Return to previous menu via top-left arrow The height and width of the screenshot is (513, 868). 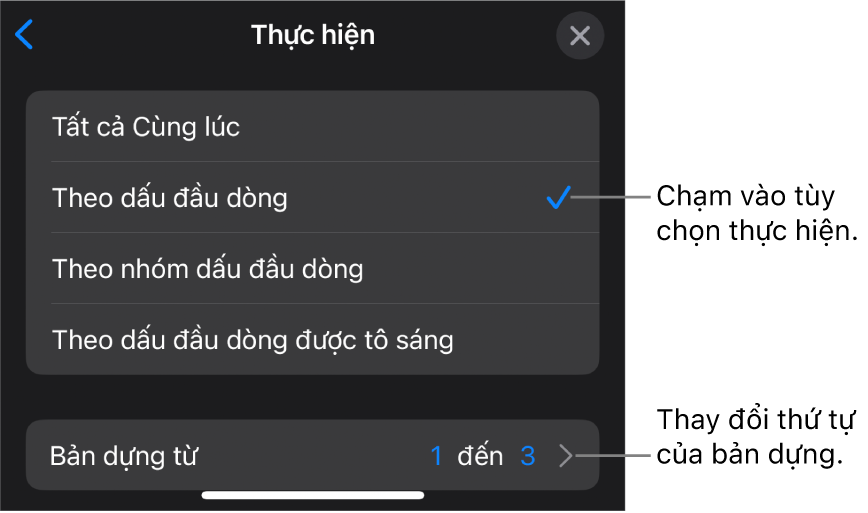[x=24, y=36]
